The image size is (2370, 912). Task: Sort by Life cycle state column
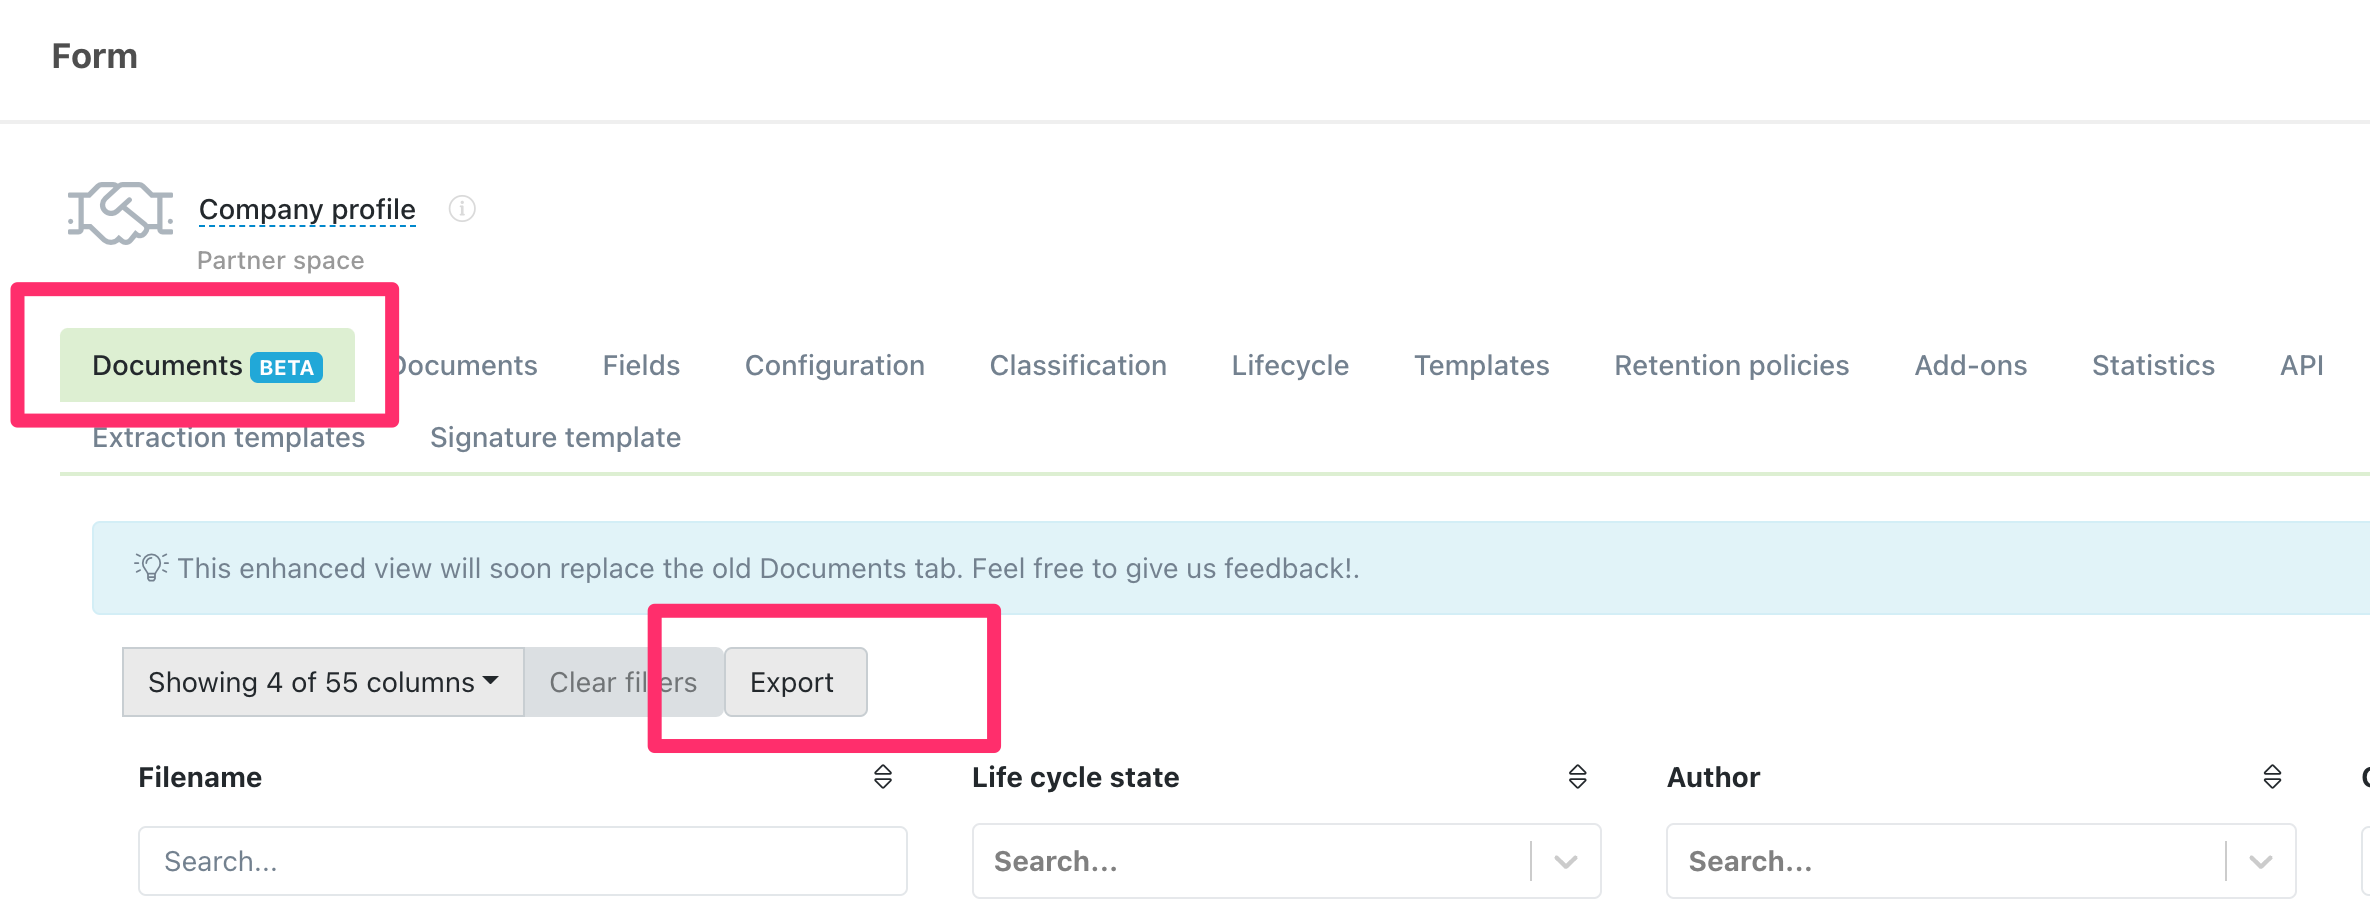[1578, 777]
